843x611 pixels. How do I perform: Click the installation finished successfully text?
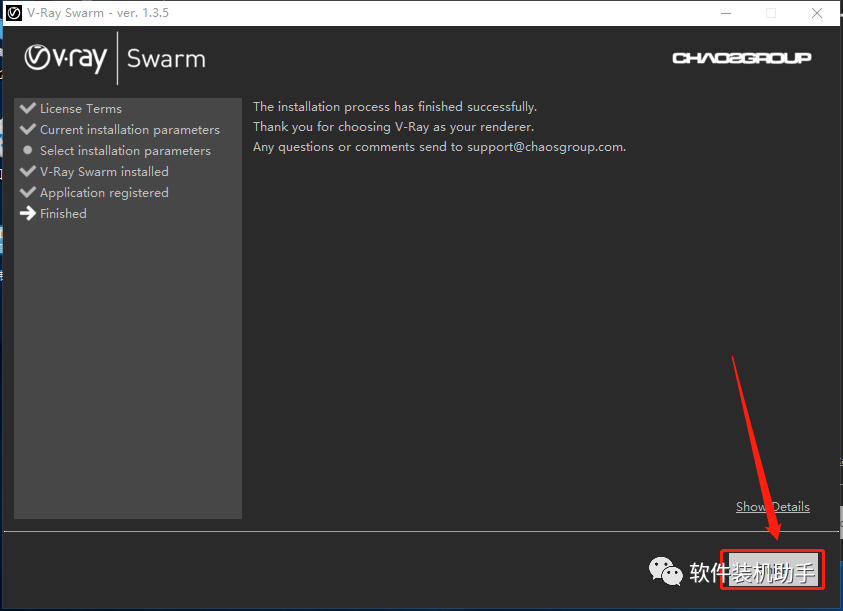(x=395, y=106)
